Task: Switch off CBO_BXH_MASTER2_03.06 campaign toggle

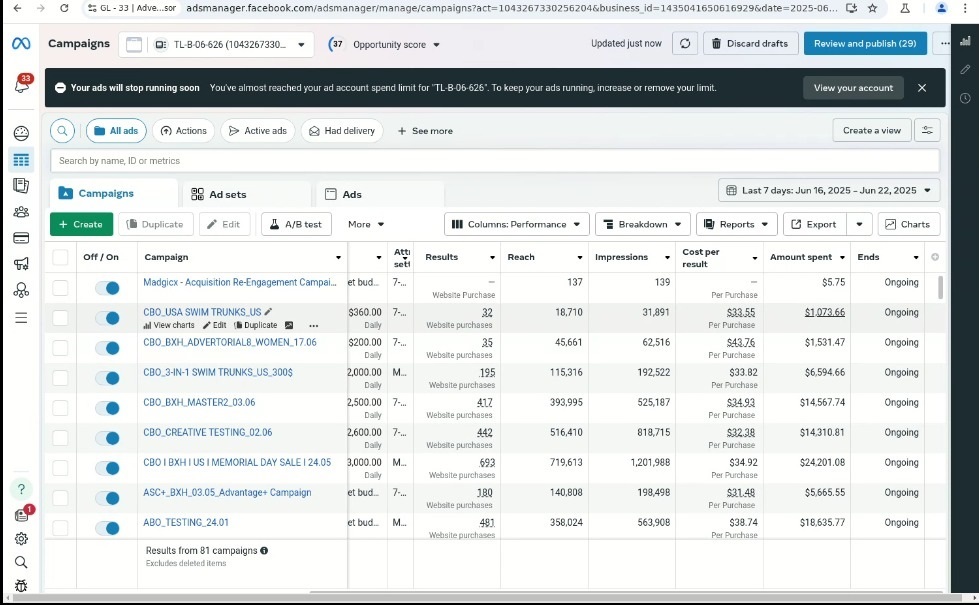Action: 107,408
